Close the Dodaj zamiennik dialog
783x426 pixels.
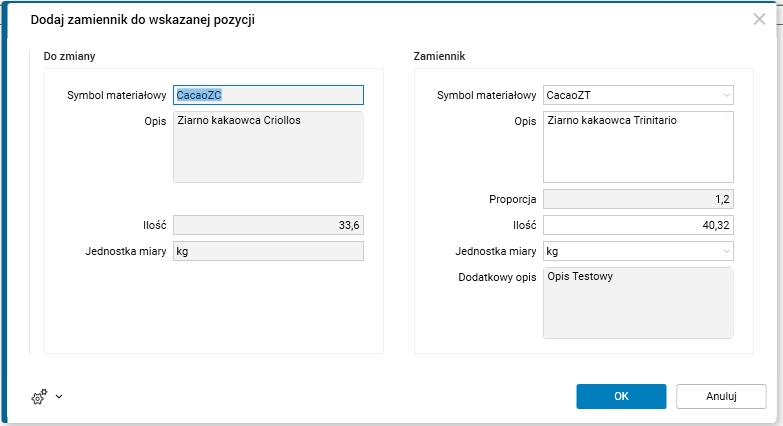[759, 19]
